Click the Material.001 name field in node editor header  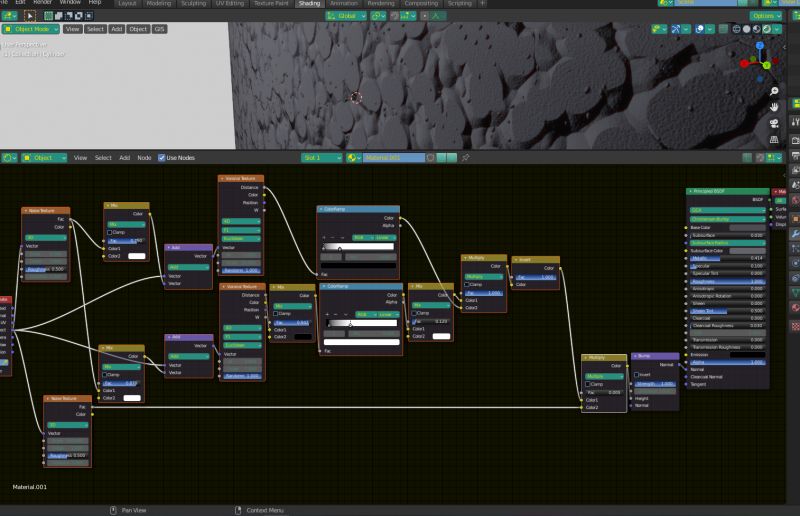click(393, 158)
